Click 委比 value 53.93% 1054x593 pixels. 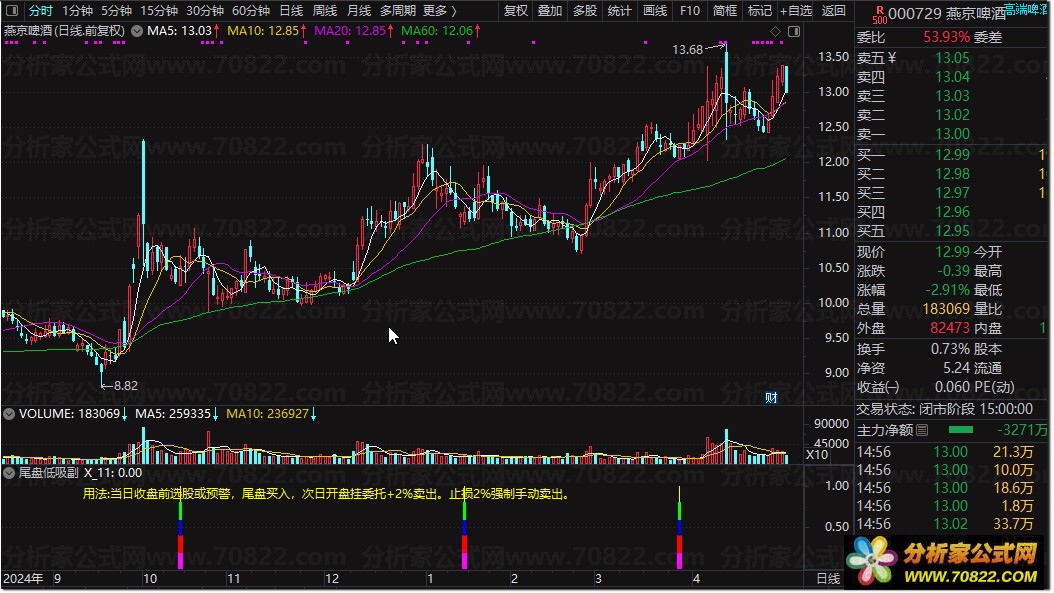(x=946, y=37)
